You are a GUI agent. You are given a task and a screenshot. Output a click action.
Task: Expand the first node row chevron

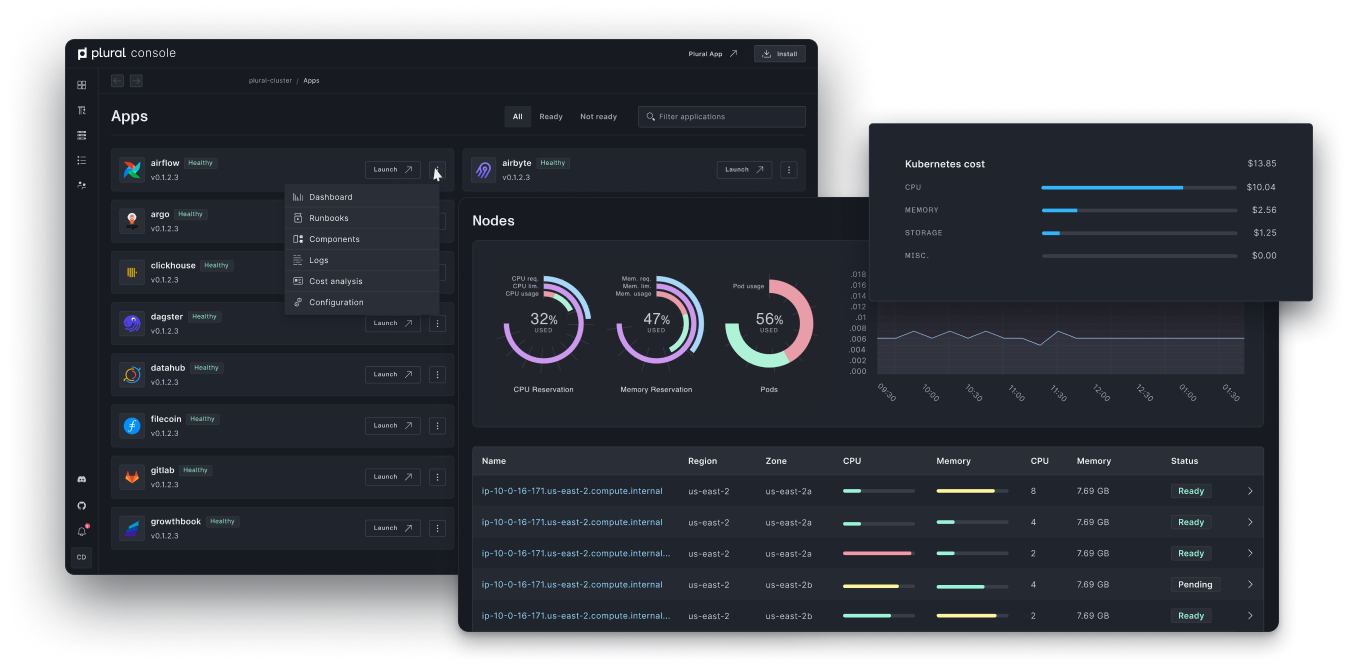click(x=1250, y=491)
